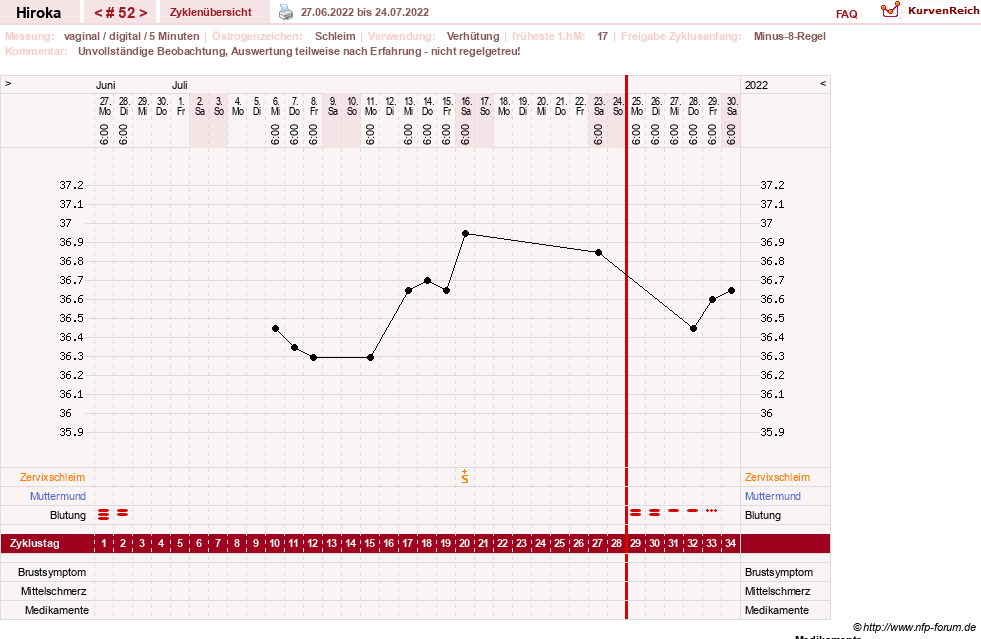
Task: Click the Verhütung usage value
Action: pos(473,36)
